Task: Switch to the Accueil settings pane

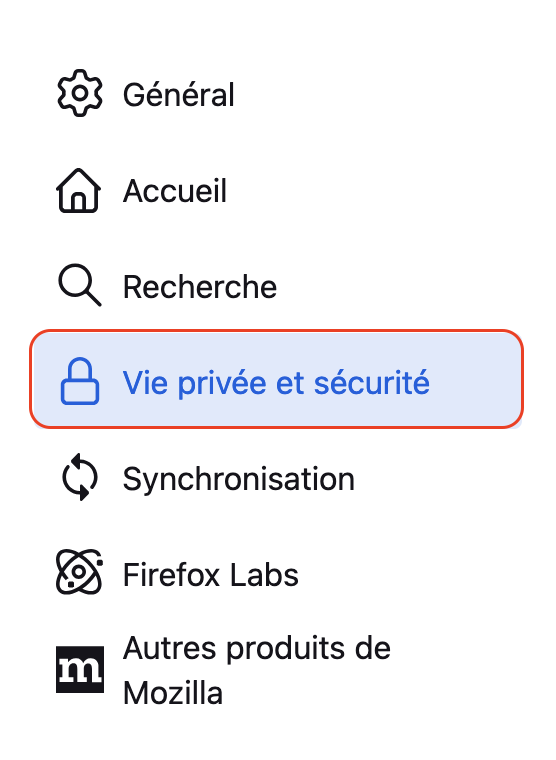Action: [x=175, y=190]
